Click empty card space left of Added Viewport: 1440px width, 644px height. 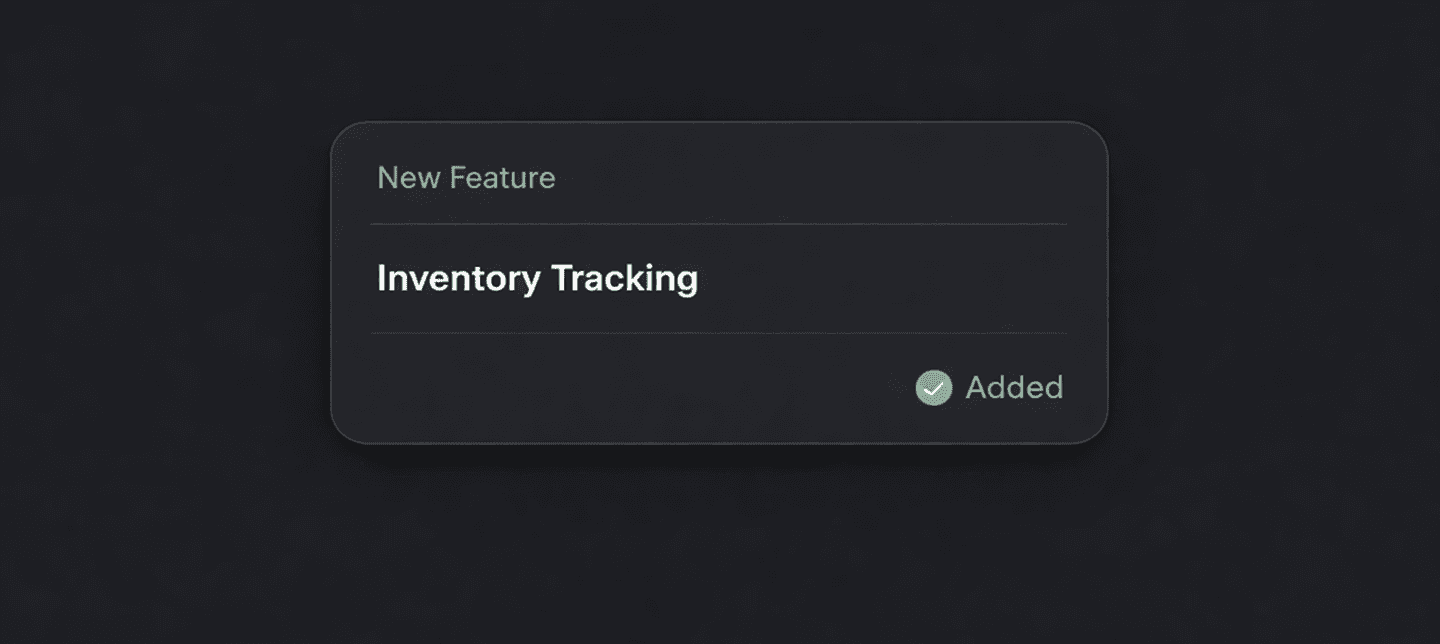point(620,388)
